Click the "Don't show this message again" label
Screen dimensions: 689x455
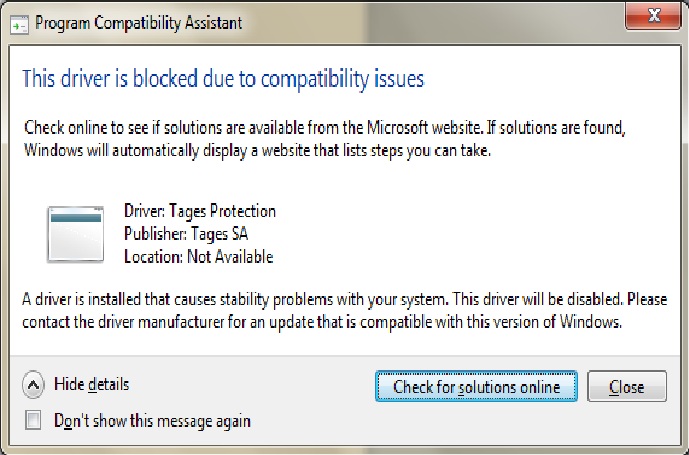[152, 421]
